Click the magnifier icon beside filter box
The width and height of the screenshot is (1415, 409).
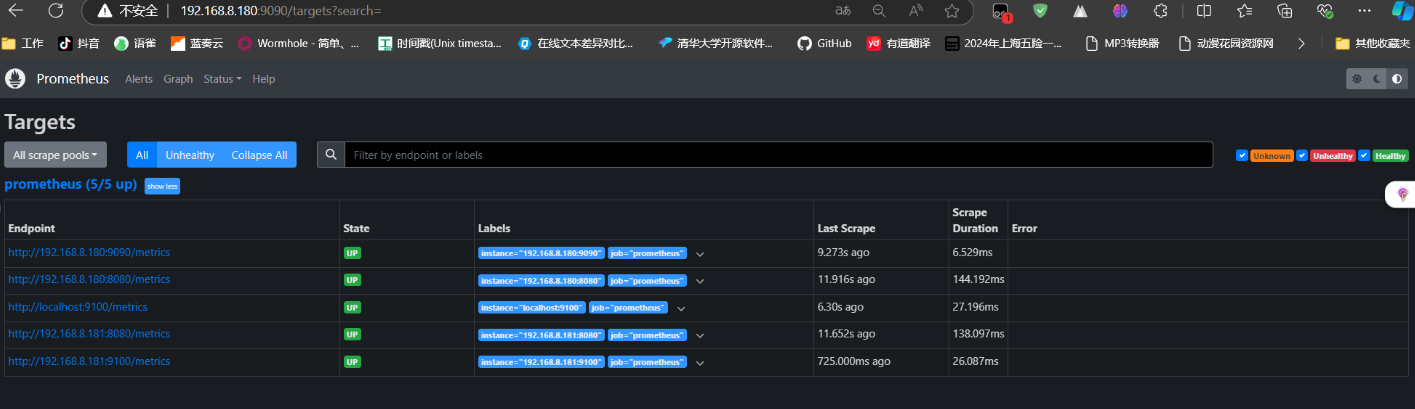tap(331, 155)
